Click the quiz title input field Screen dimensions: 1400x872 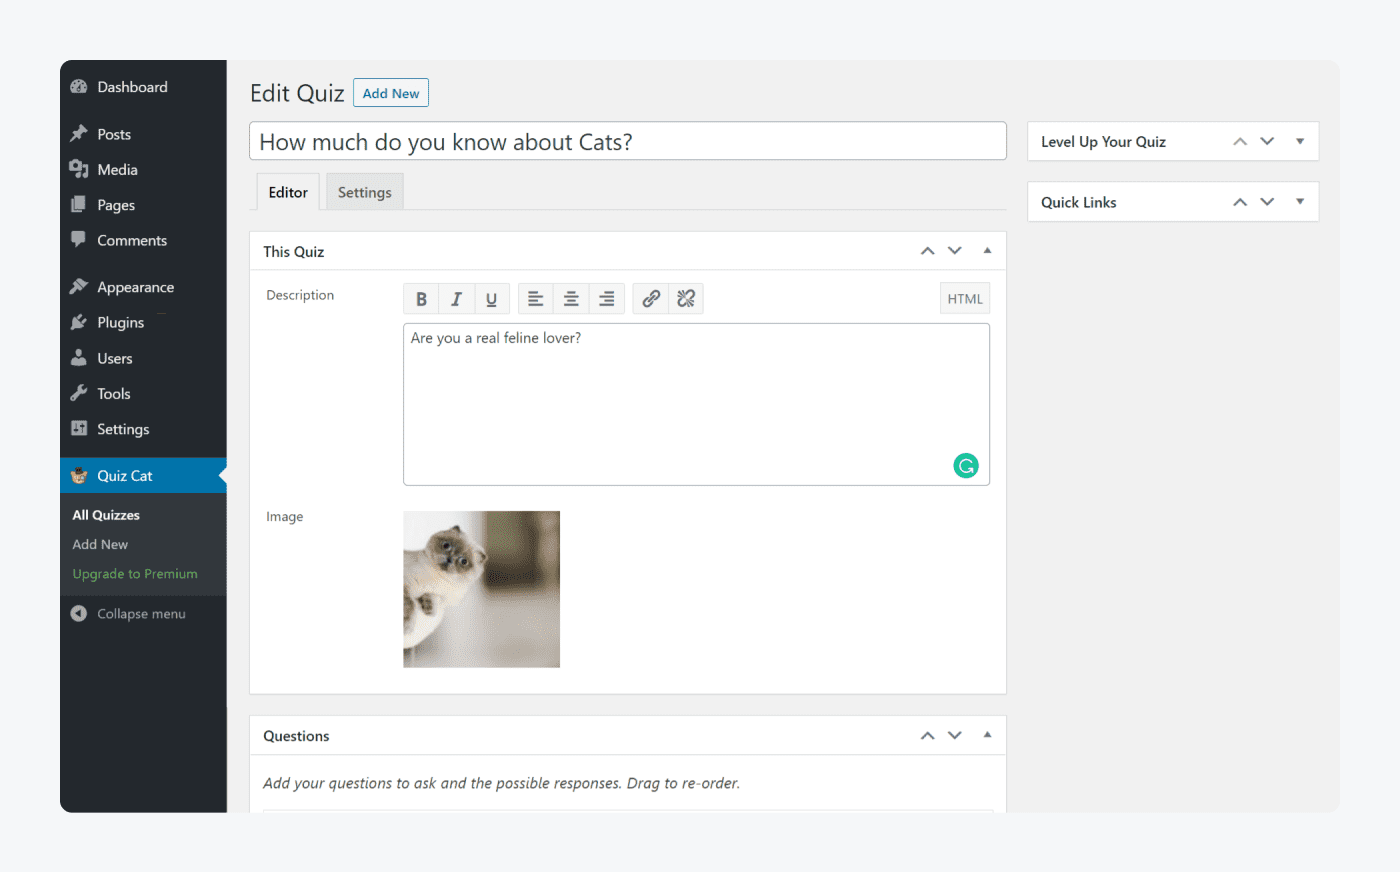click(627, 142)
